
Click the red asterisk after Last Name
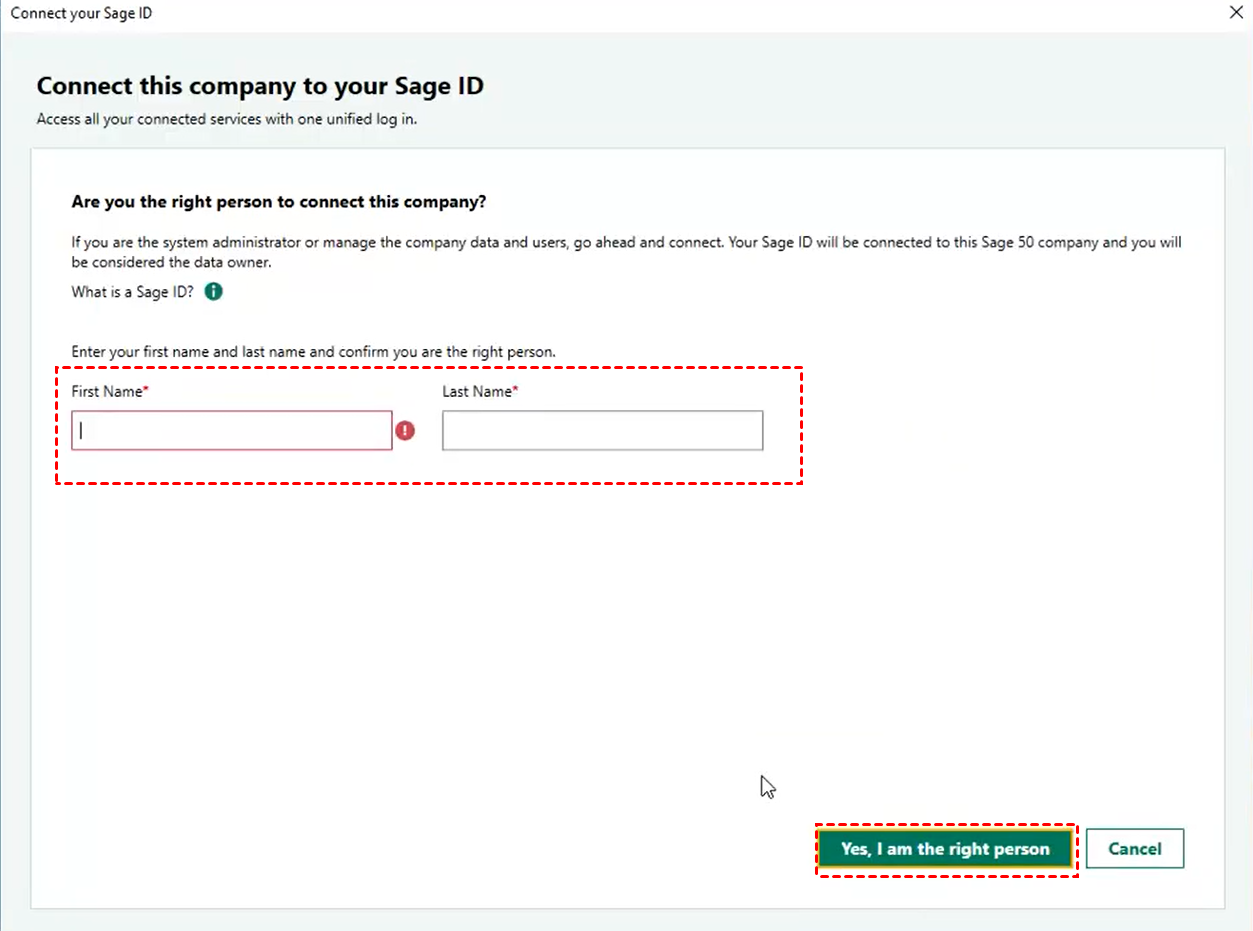pyautogui.click(x=515, y=390)
